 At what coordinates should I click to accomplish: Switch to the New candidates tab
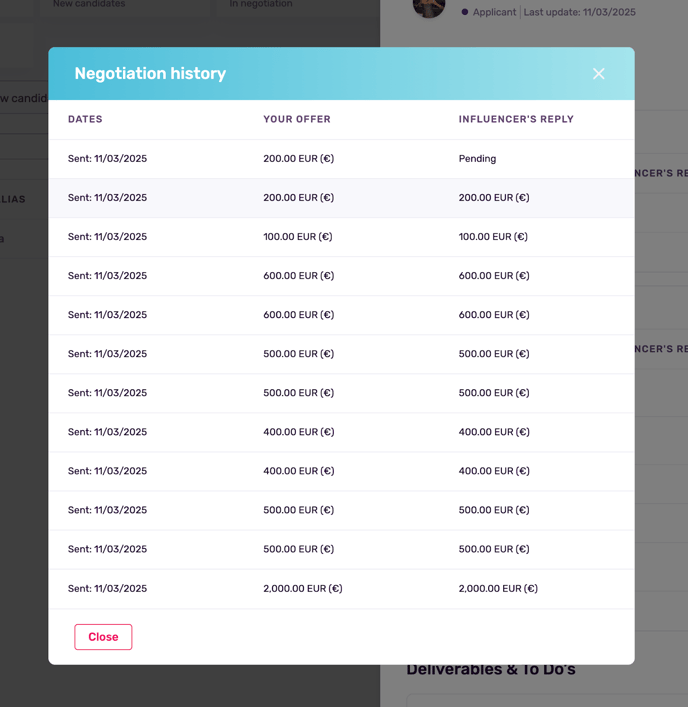89,4
